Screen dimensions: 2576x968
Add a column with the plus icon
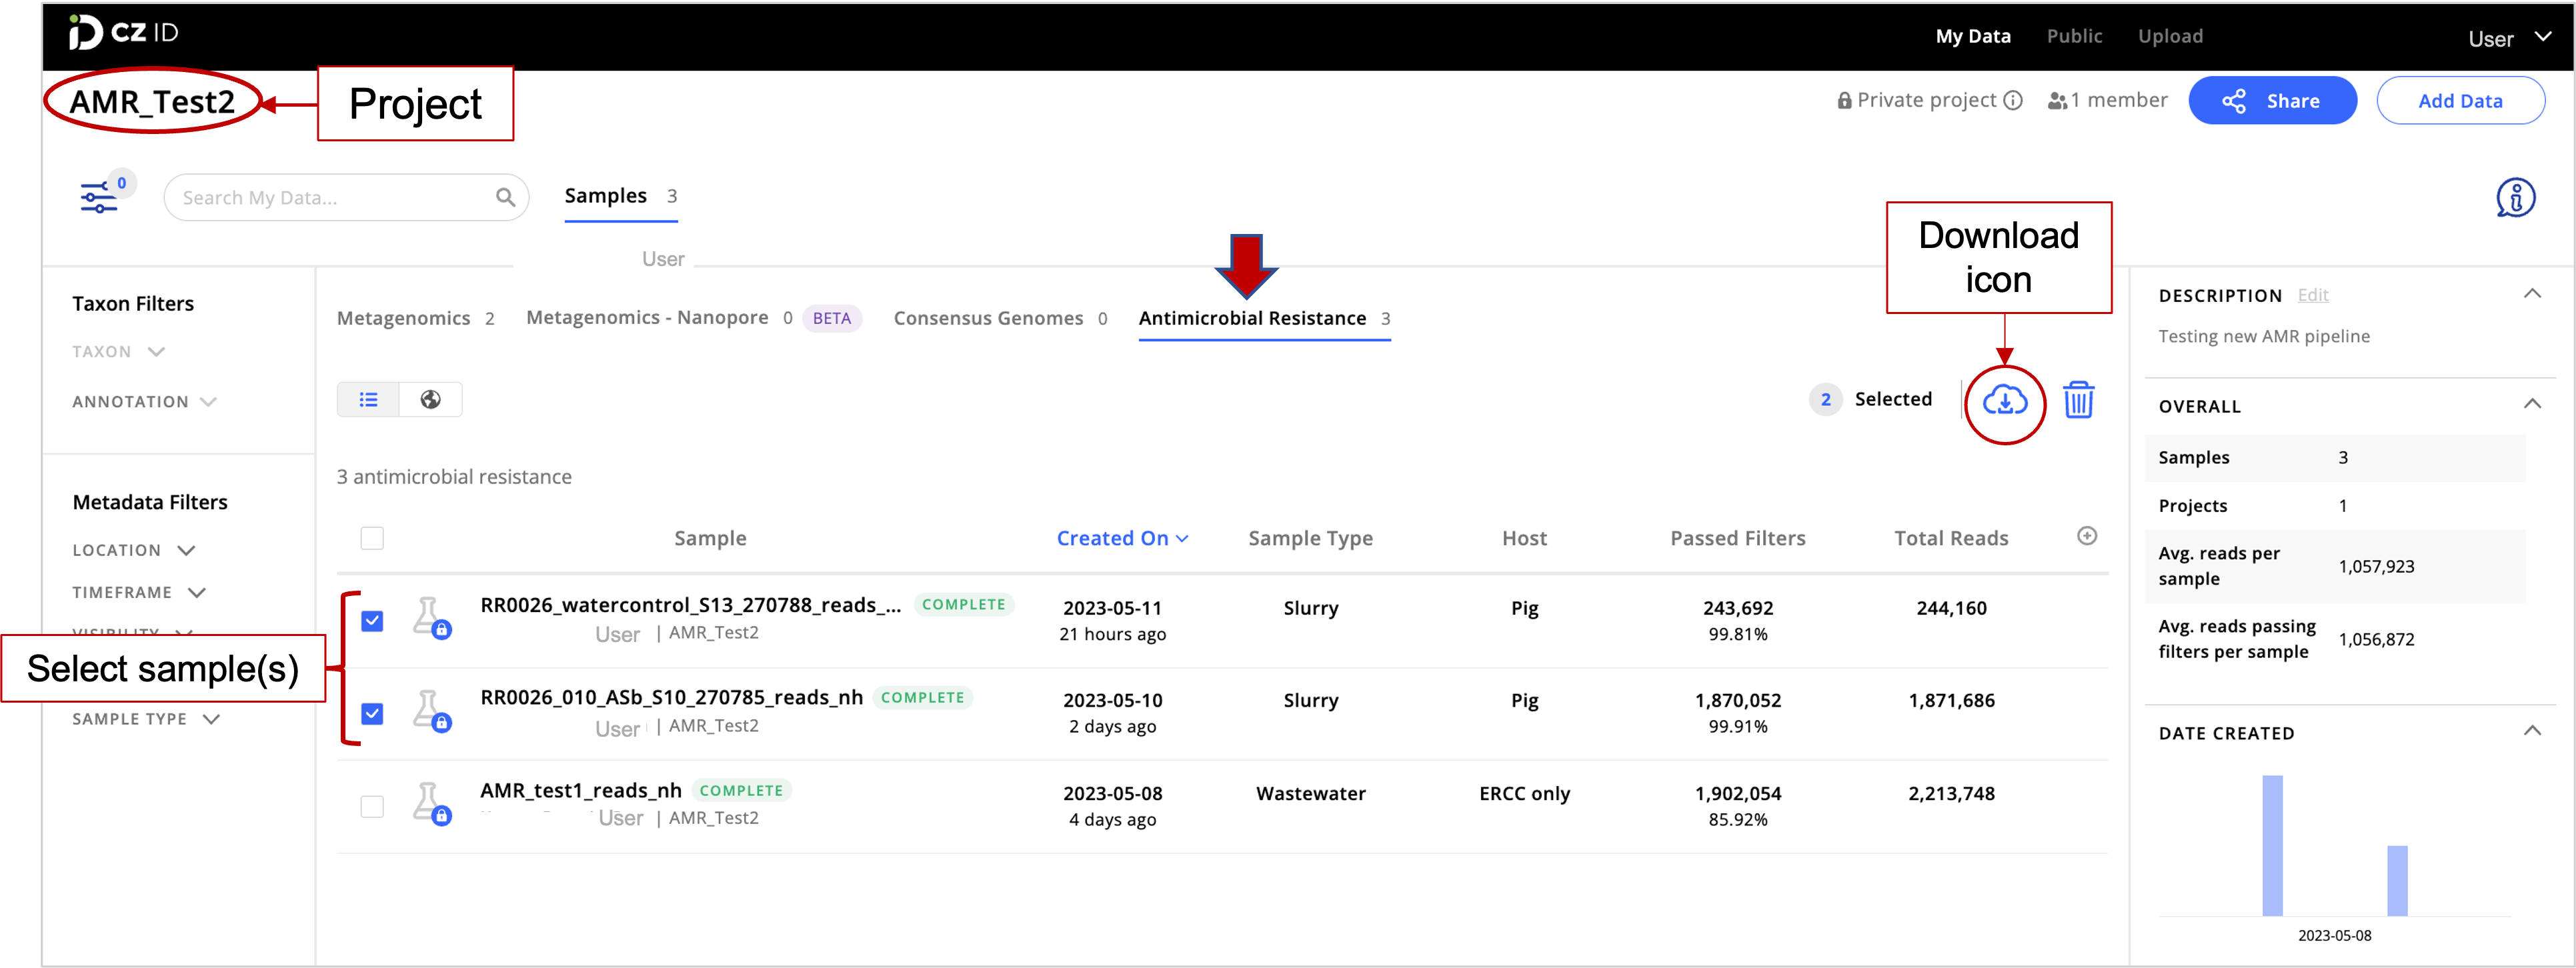(x=2087, y=535)
